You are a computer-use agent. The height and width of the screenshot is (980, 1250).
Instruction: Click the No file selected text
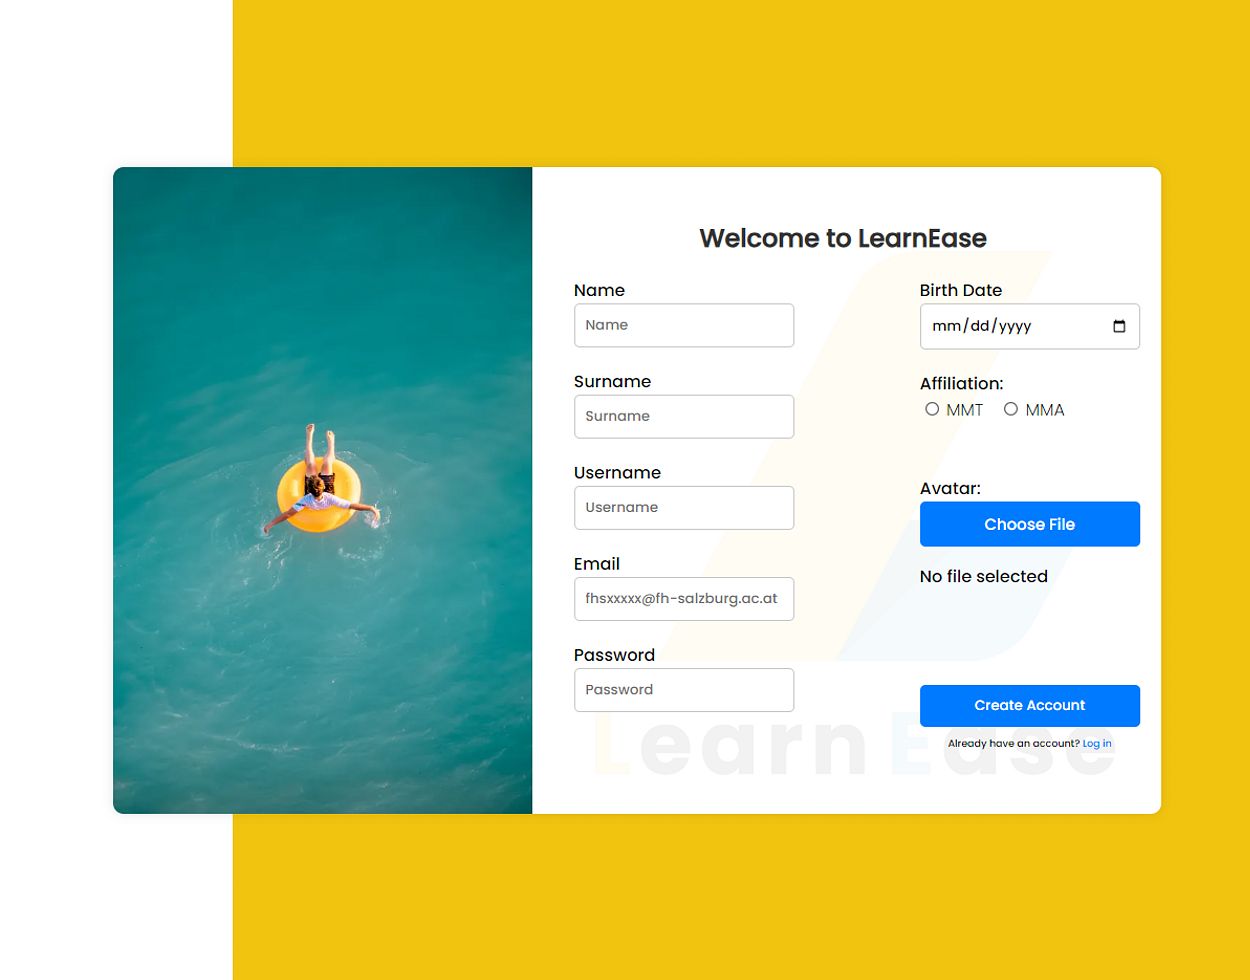pyautogui.click(x=984, y=576)
